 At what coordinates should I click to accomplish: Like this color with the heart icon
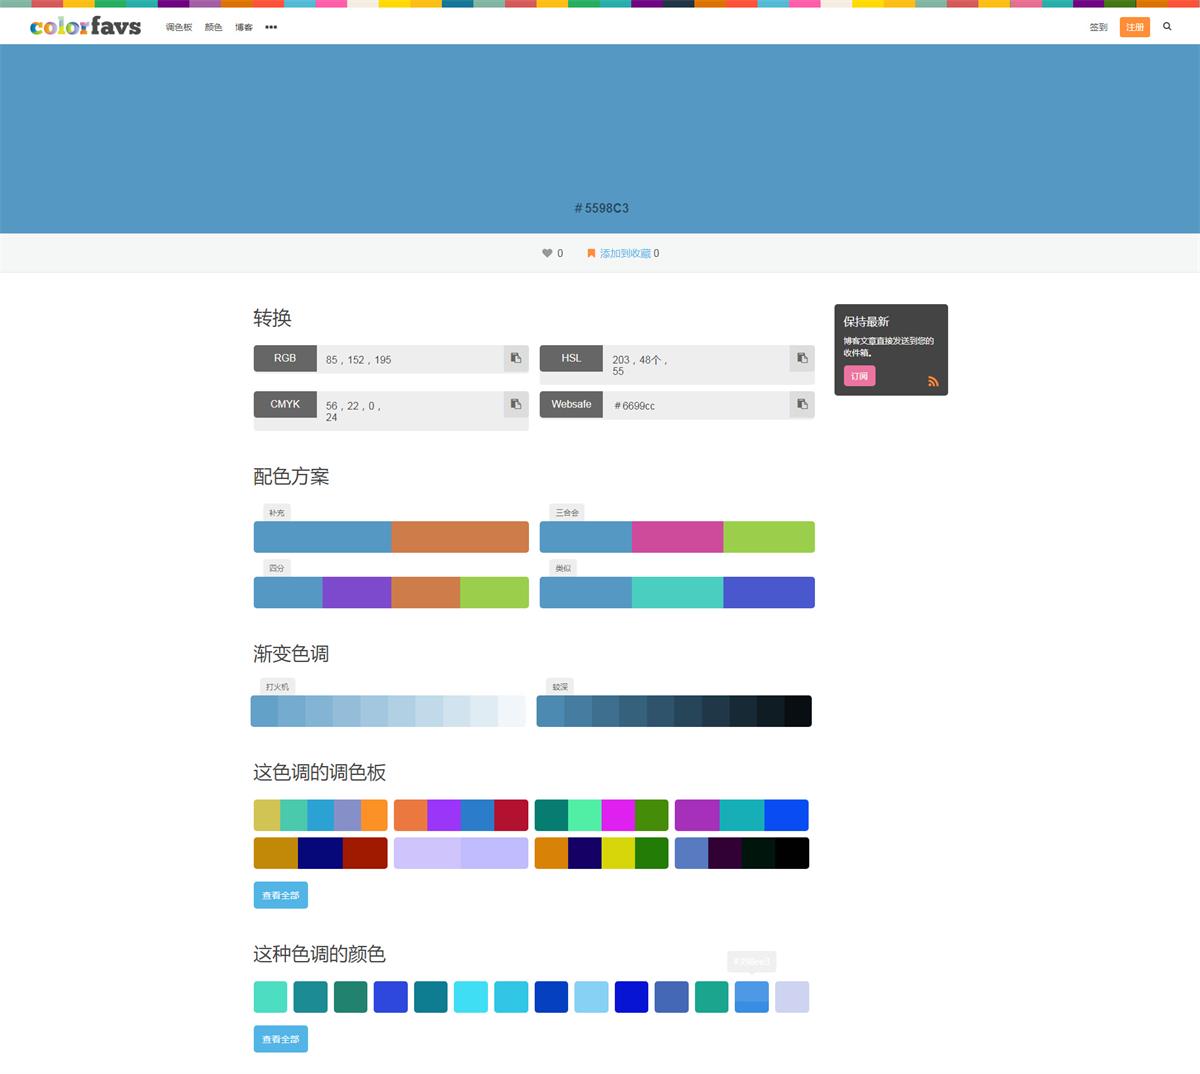coord(547,253)
